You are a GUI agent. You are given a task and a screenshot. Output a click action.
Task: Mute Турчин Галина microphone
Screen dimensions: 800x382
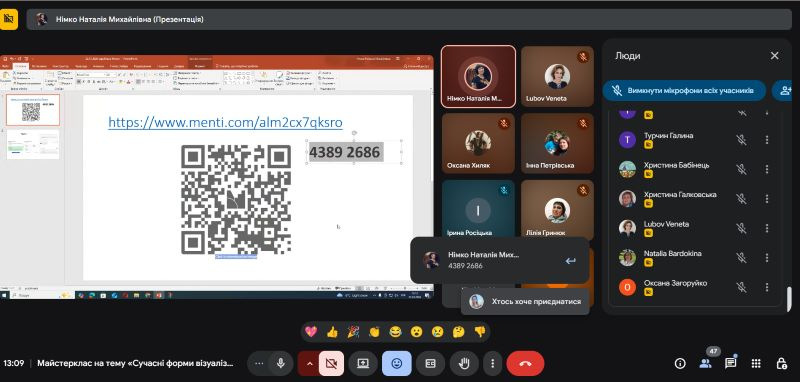tap(741, 140)
